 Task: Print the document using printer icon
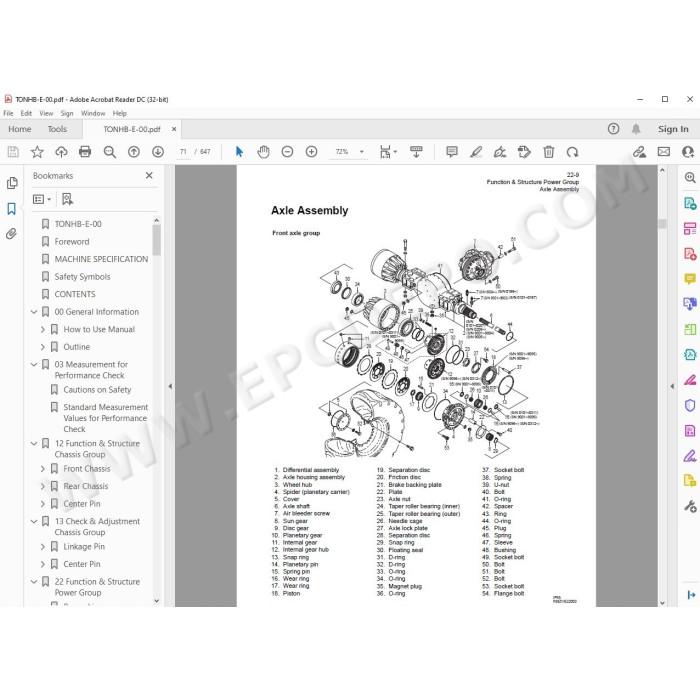coord(85,152)
